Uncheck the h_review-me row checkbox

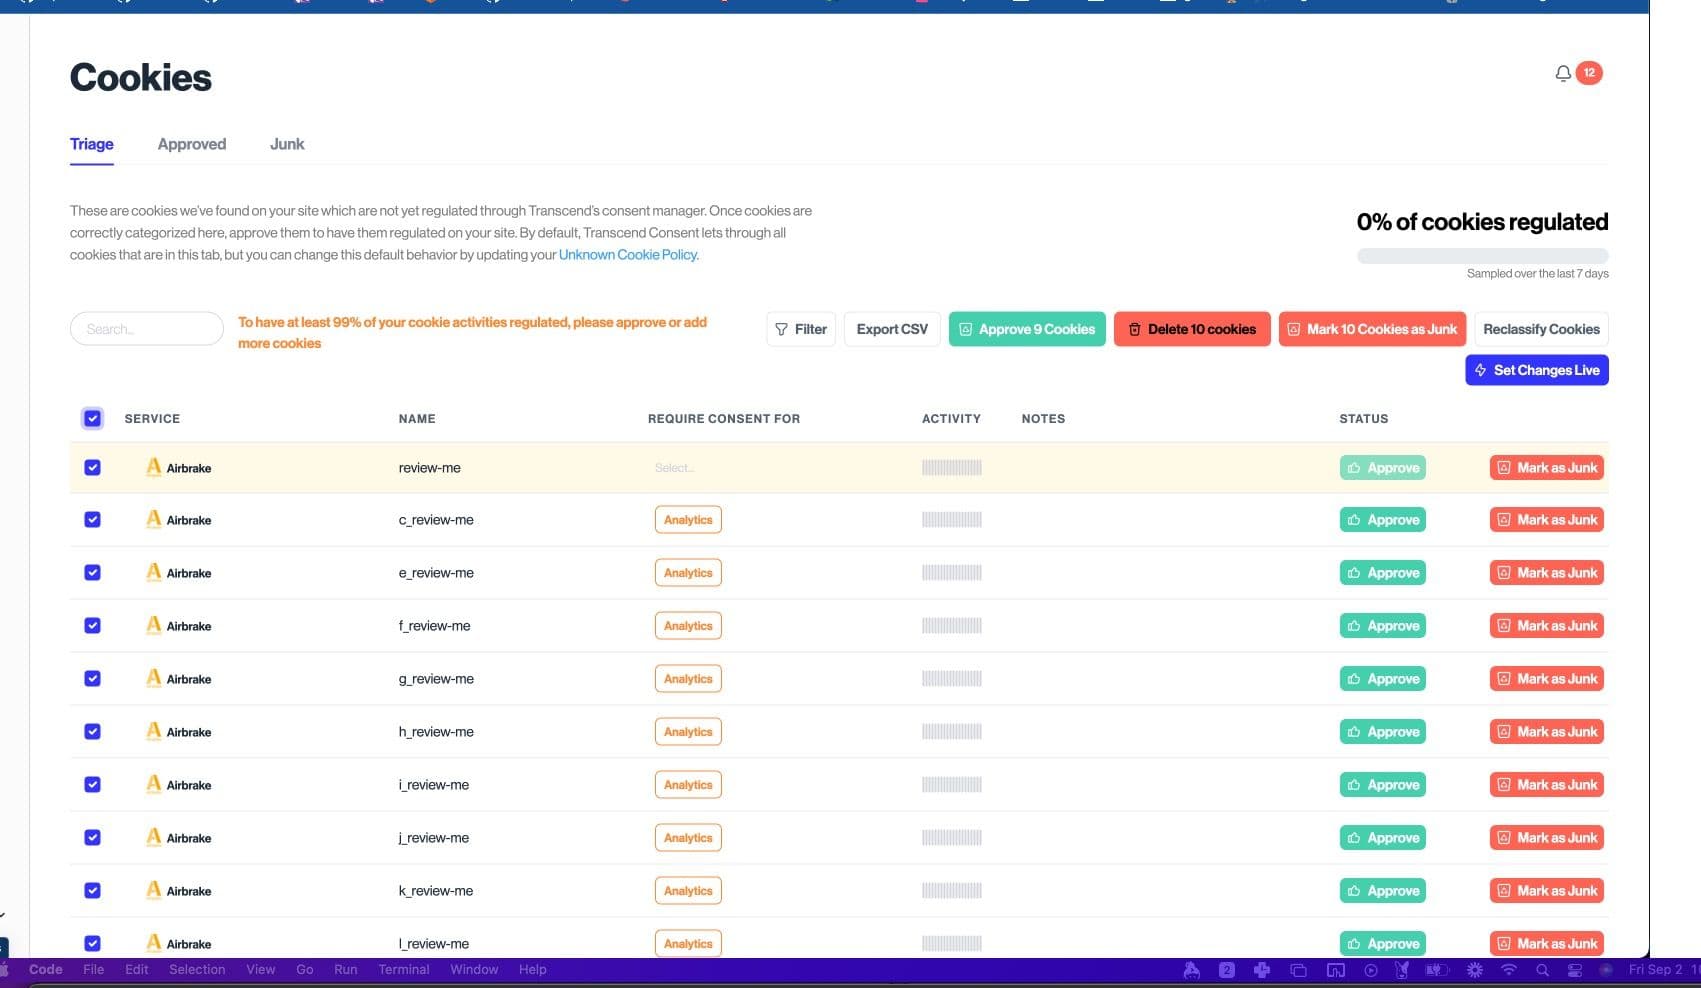click(x=92, y=732)
